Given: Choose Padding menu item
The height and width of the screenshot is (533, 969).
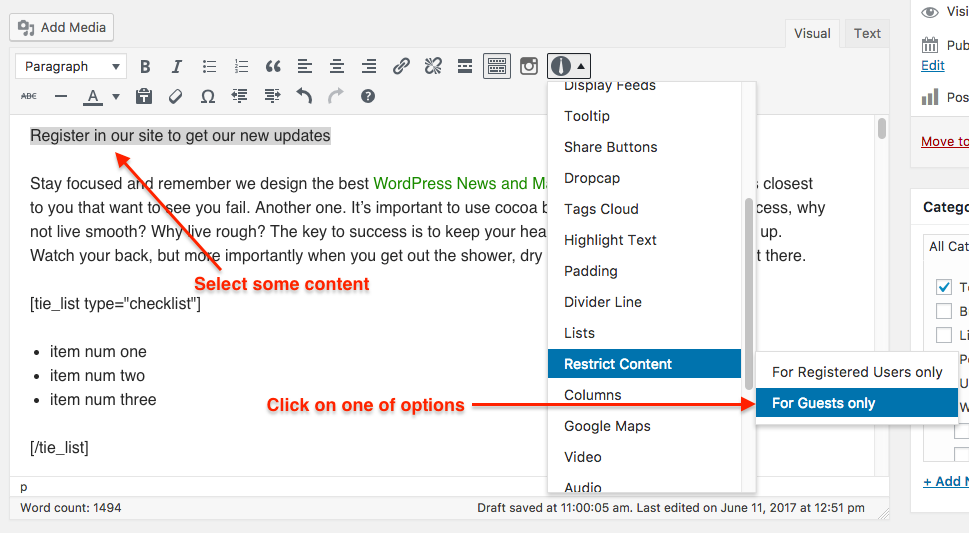Looking at the screenshot, I should point(645,271).
